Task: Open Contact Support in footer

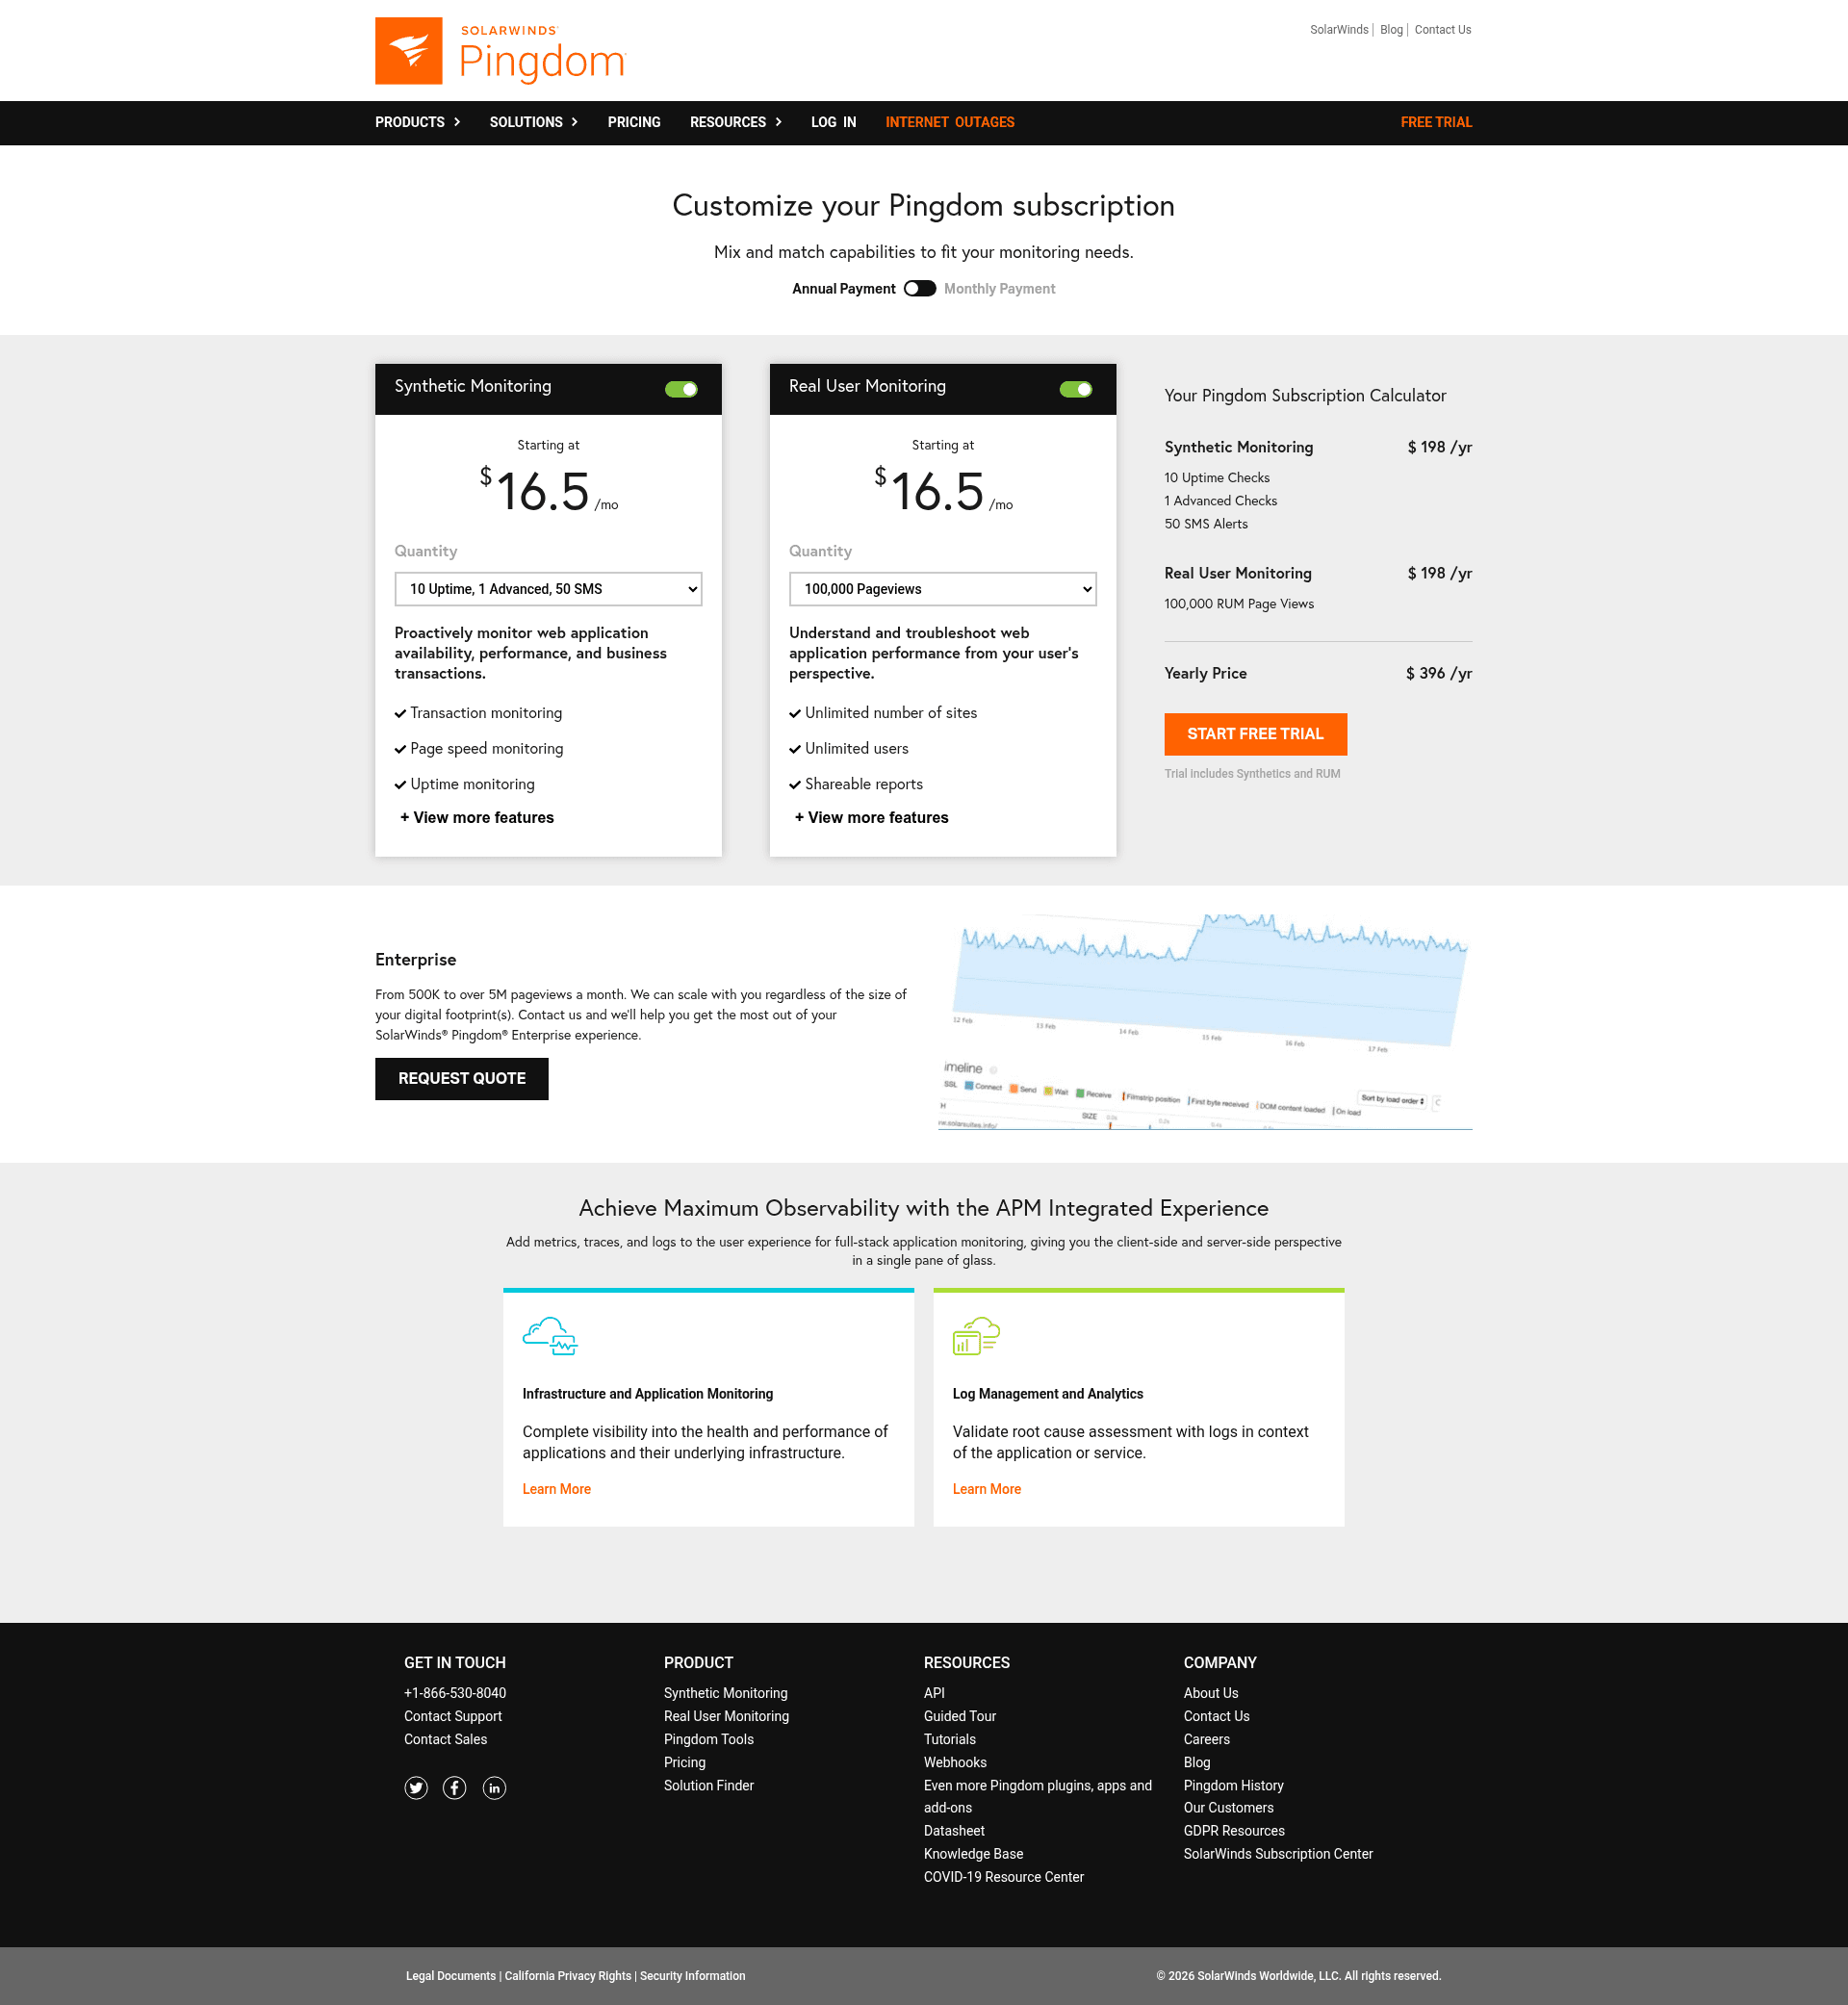Action: [x=453, y=1716]
